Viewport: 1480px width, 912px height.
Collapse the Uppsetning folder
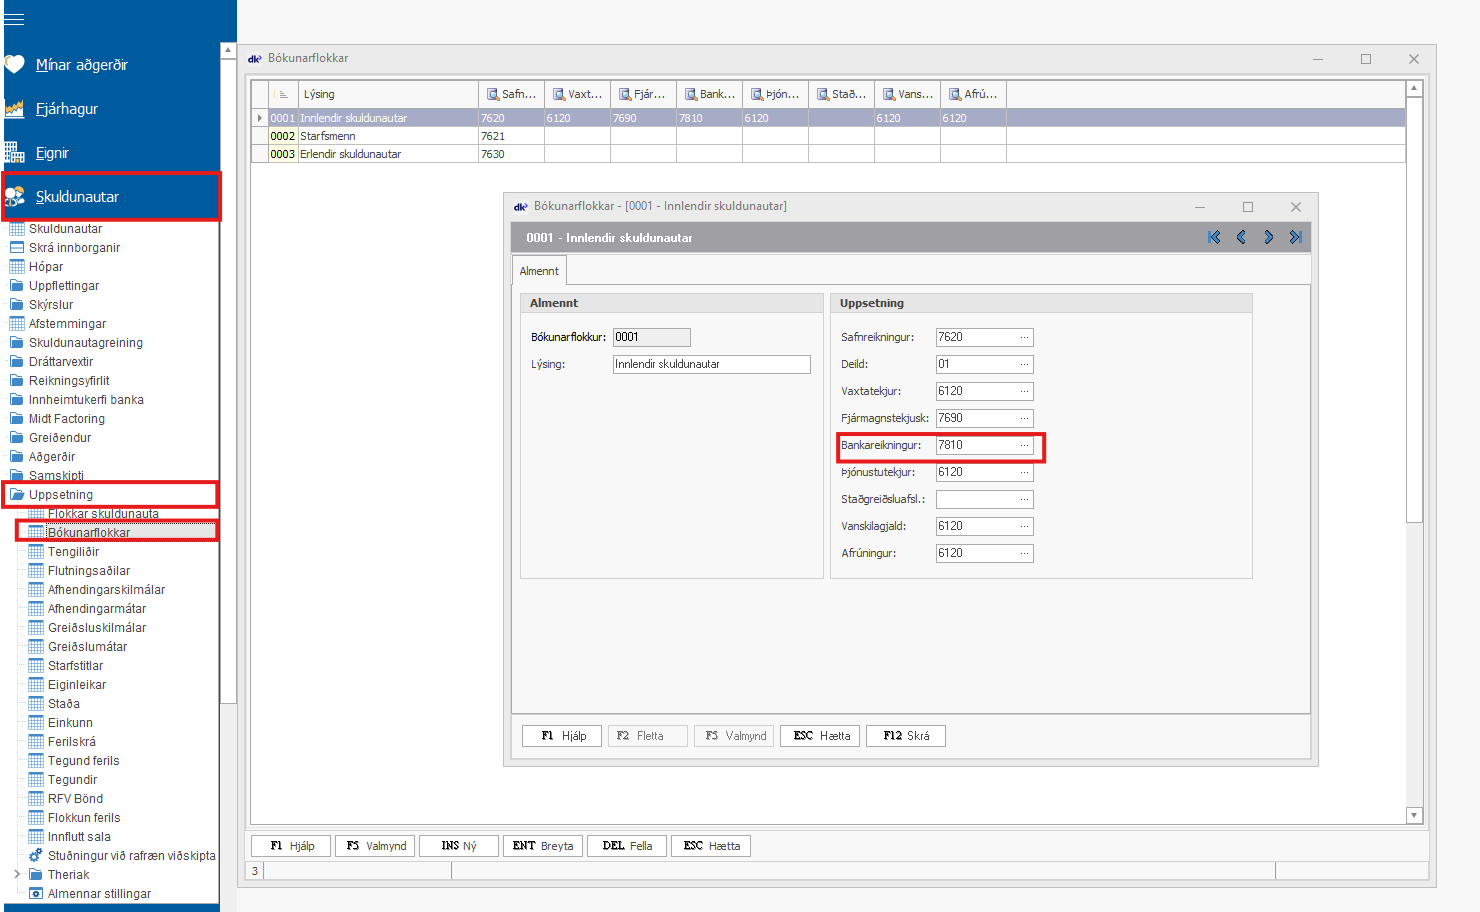click(60, 495)
